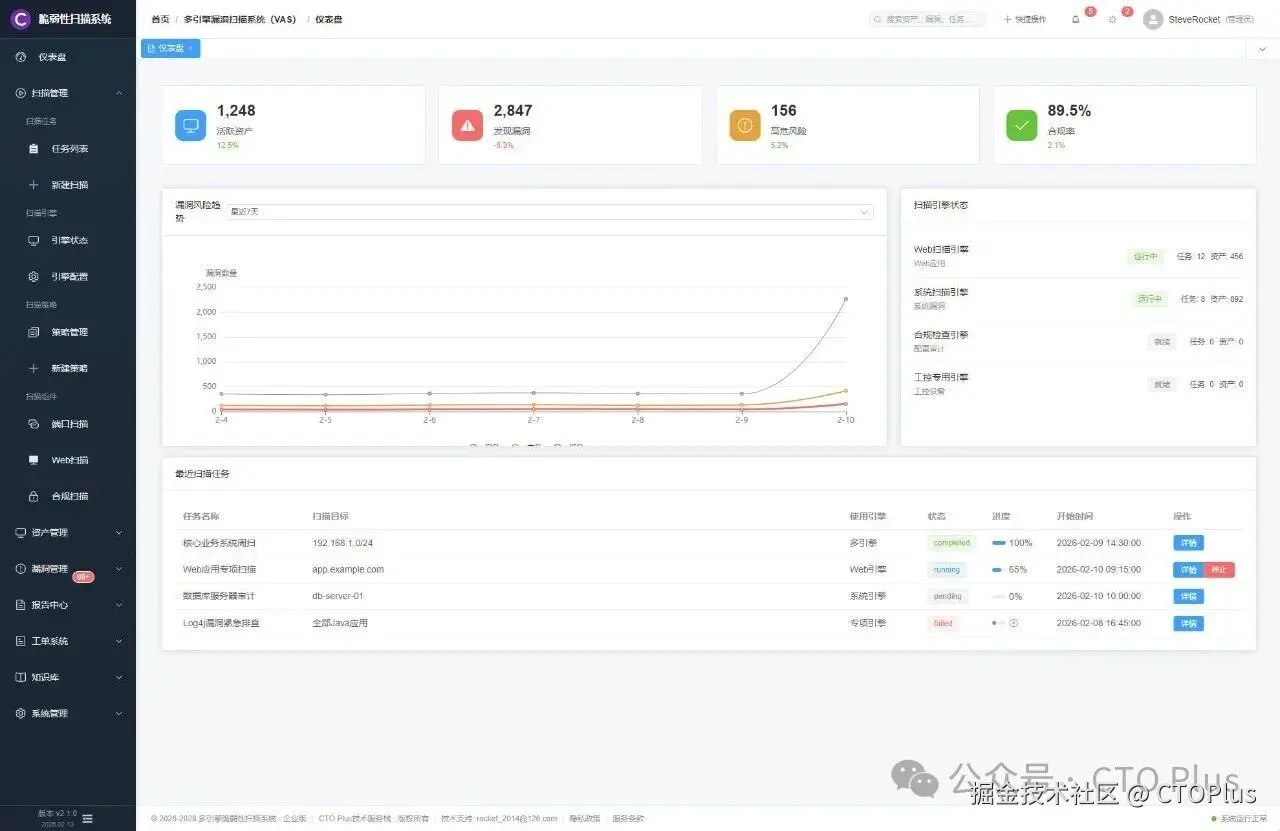Click the notification bell icon
Viewport: 1280px width, 831px height.
click(1076, 19)
